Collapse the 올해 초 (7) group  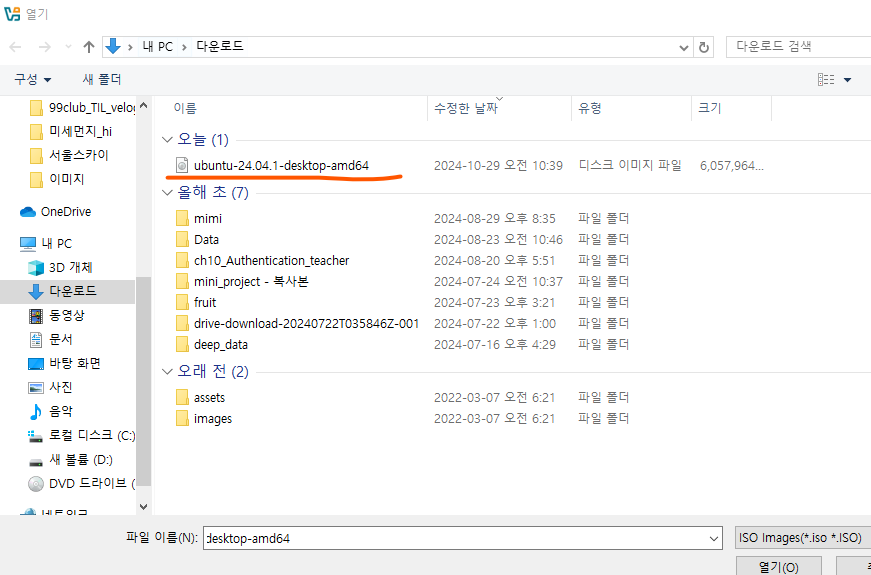click(x=167, y=193)
